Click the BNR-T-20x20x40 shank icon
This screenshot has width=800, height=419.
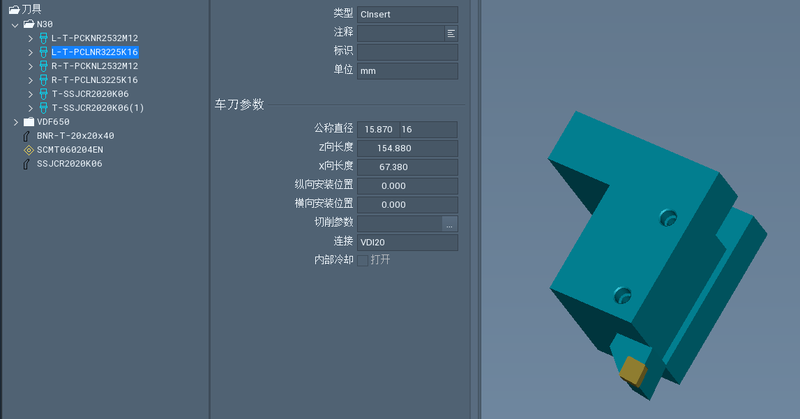pos(27,136)
